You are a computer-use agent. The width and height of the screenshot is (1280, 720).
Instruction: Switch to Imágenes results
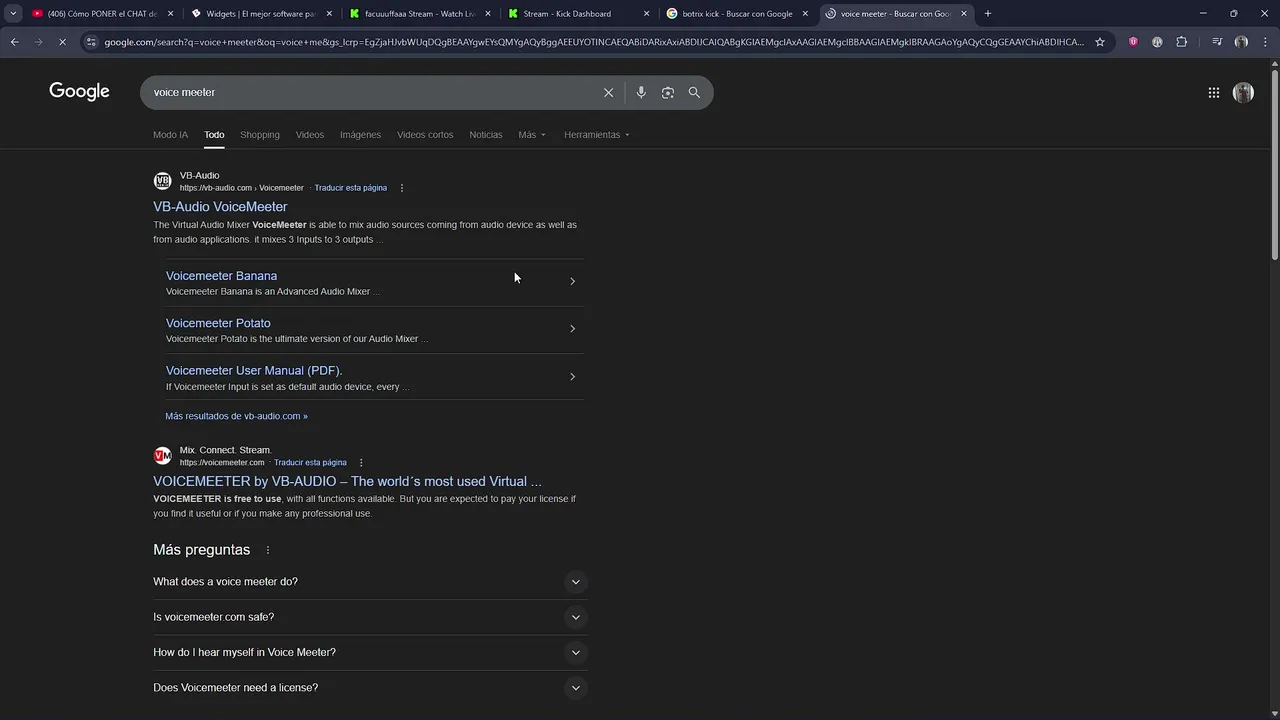tap(360, 134)
